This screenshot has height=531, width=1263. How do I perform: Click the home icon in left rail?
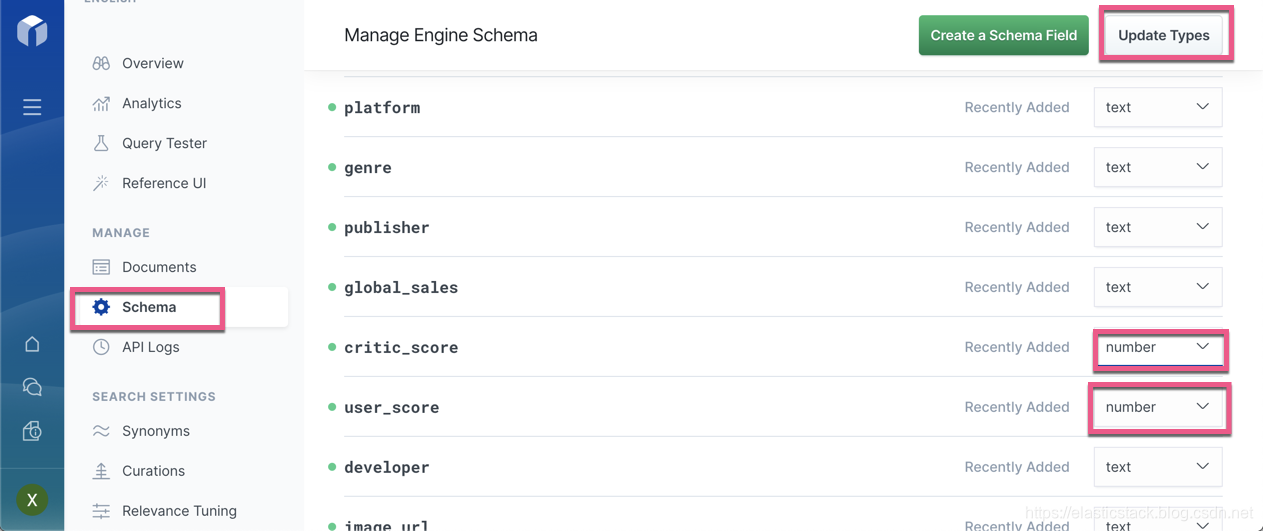[x=32, y=344]
